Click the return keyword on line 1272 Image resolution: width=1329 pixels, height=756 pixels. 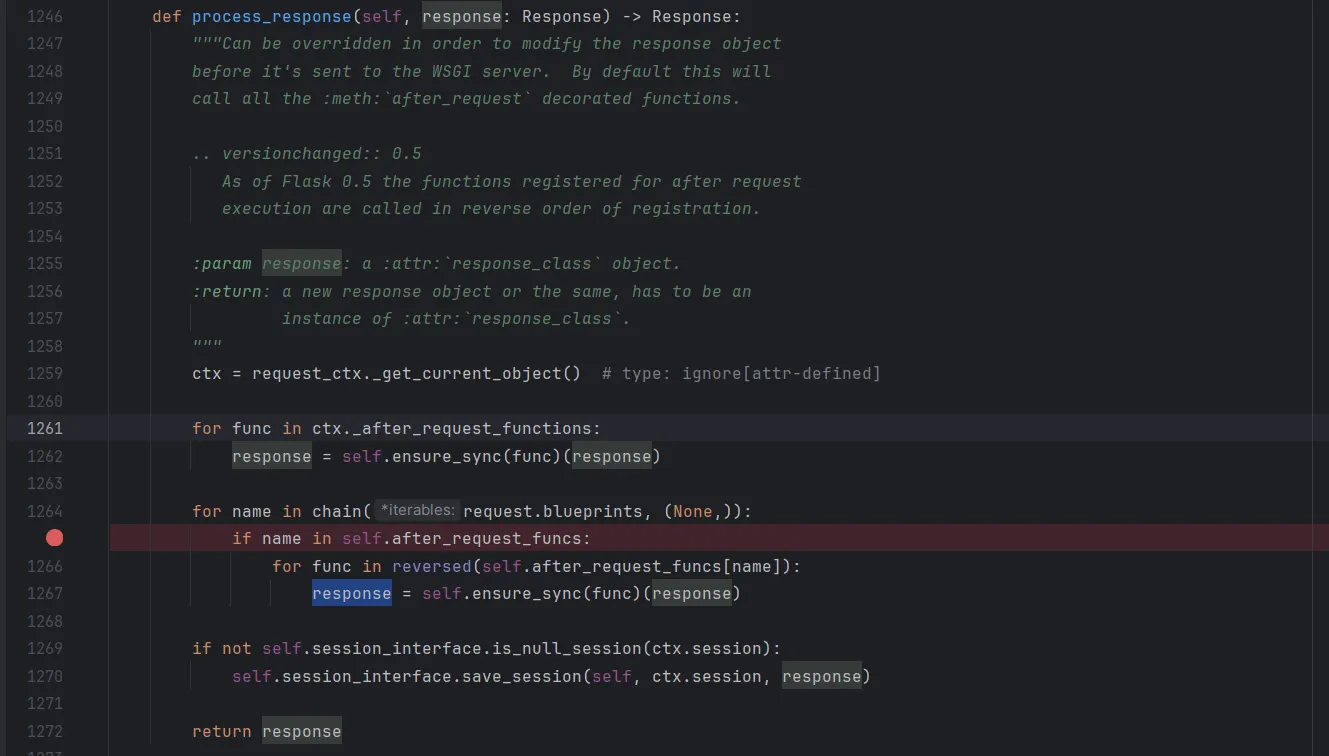[222, 732]
